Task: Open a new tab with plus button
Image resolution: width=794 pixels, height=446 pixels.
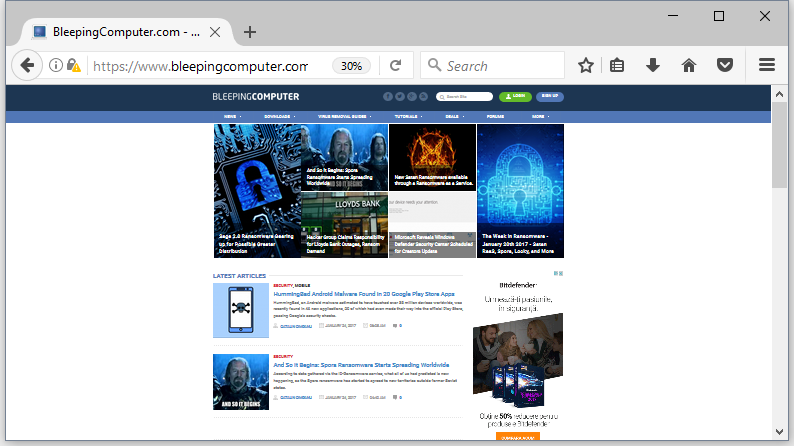Action: point(250,32)
